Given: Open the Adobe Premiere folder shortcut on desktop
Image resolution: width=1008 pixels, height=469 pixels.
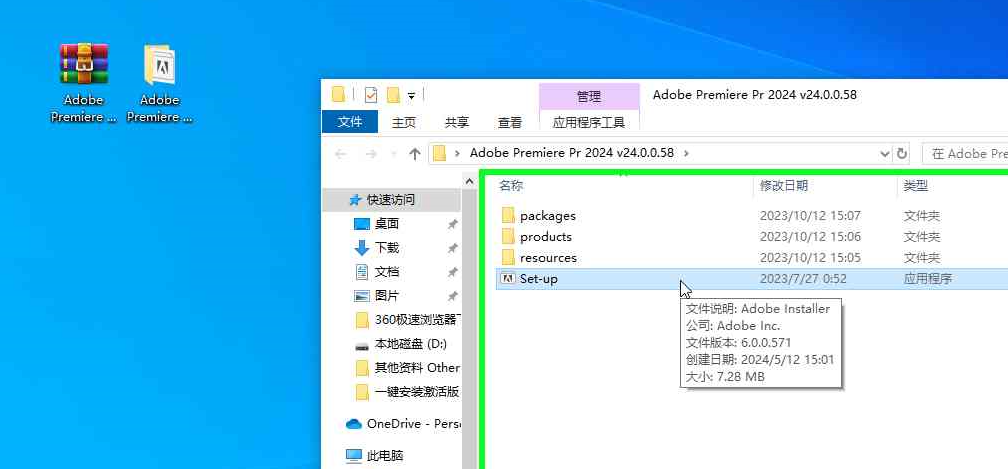Looking at the screenshot, I should point(159,82).
